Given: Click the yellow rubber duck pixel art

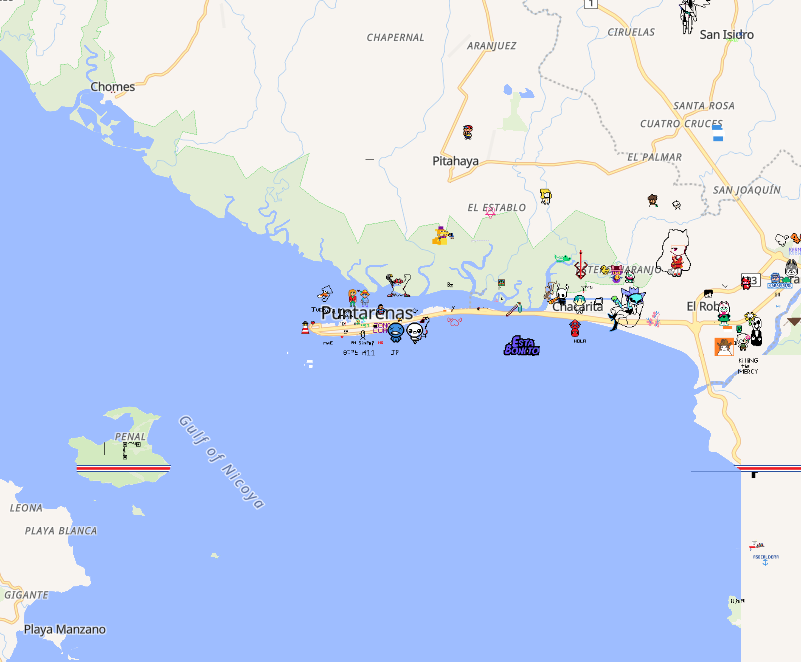Looking at the screenshot, I should (605, 270).
